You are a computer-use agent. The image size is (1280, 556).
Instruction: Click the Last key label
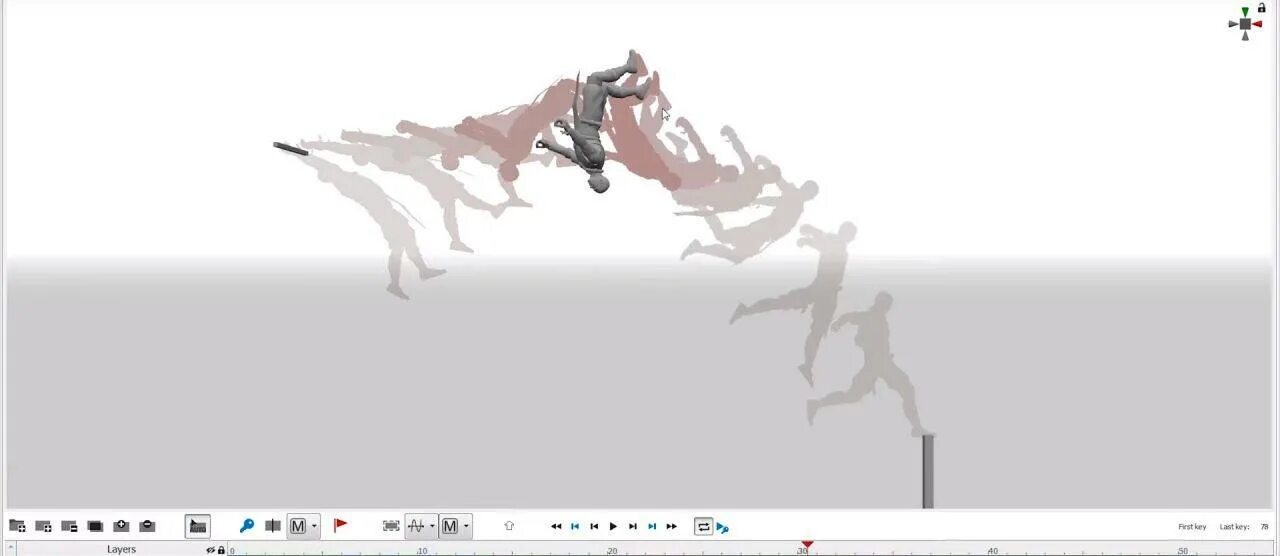point(1234,527)
